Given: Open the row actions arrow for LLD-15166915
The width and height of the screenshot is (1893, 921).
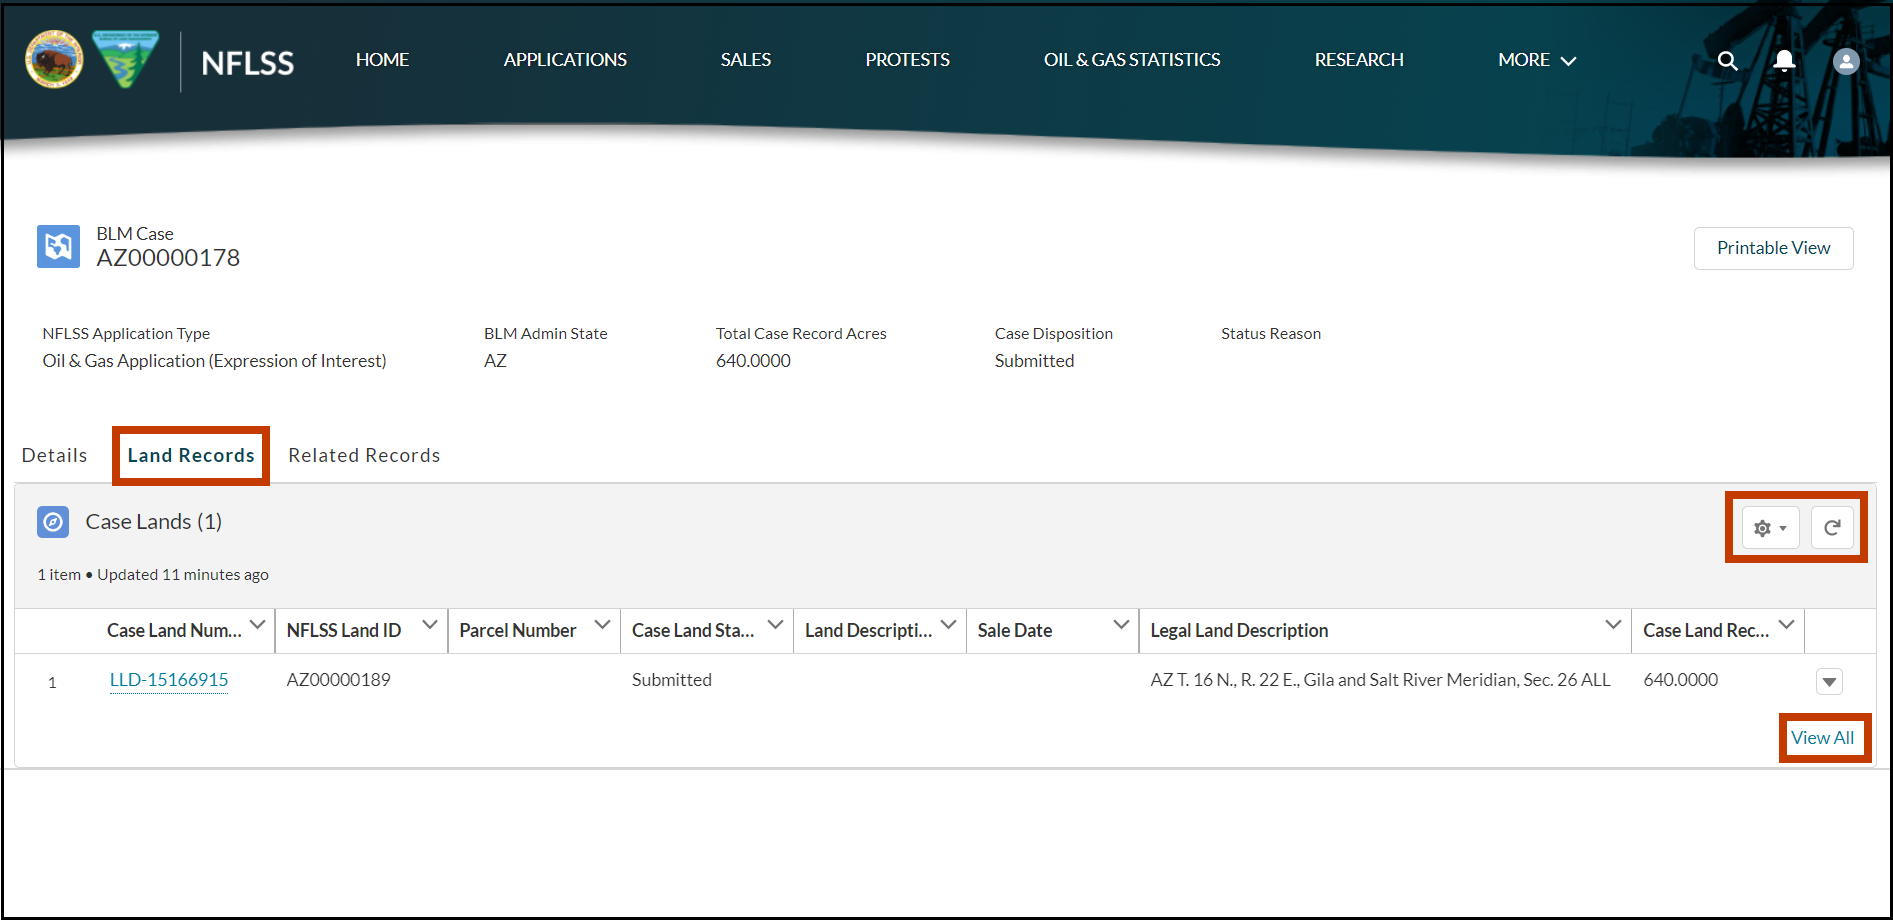Looking at the screenshot, I should (1829, 681).
